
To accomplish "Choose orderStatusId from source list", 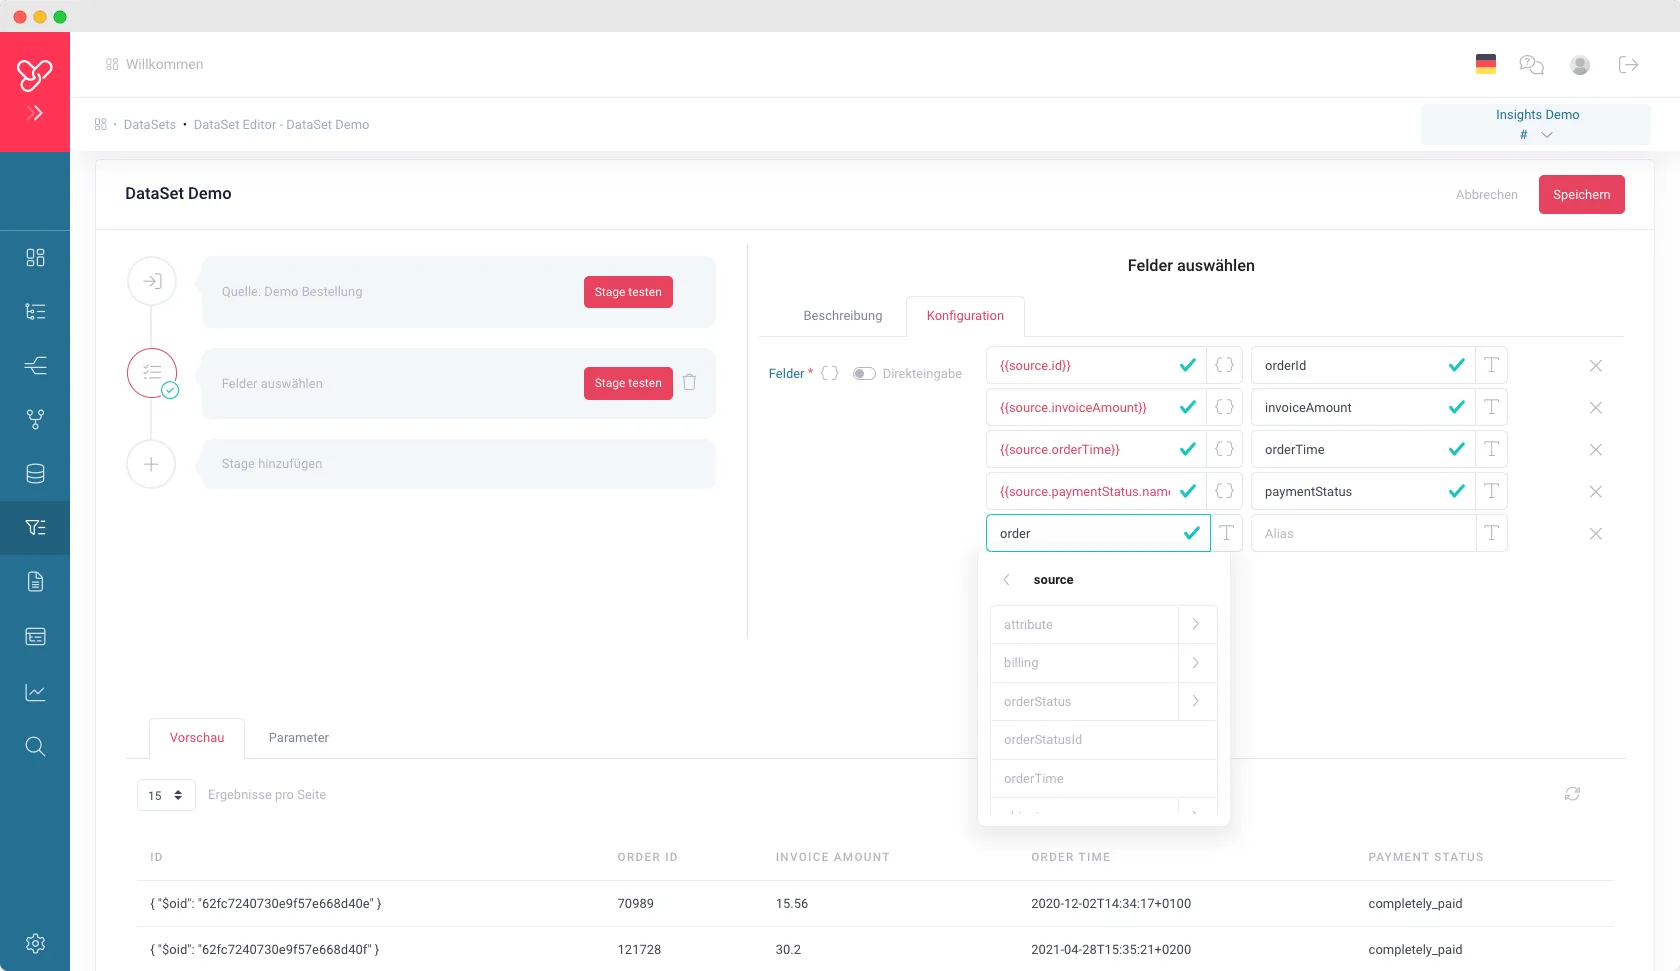I will 1103,740.
